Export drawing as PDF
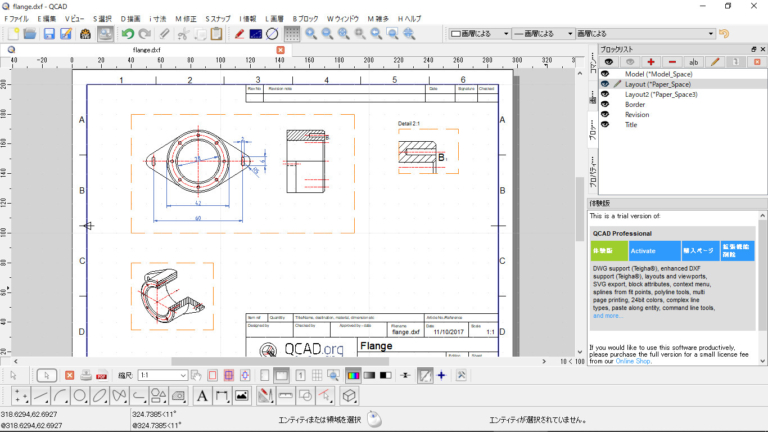The width and height of the screenshot is (768, 432). coord(102,375)
